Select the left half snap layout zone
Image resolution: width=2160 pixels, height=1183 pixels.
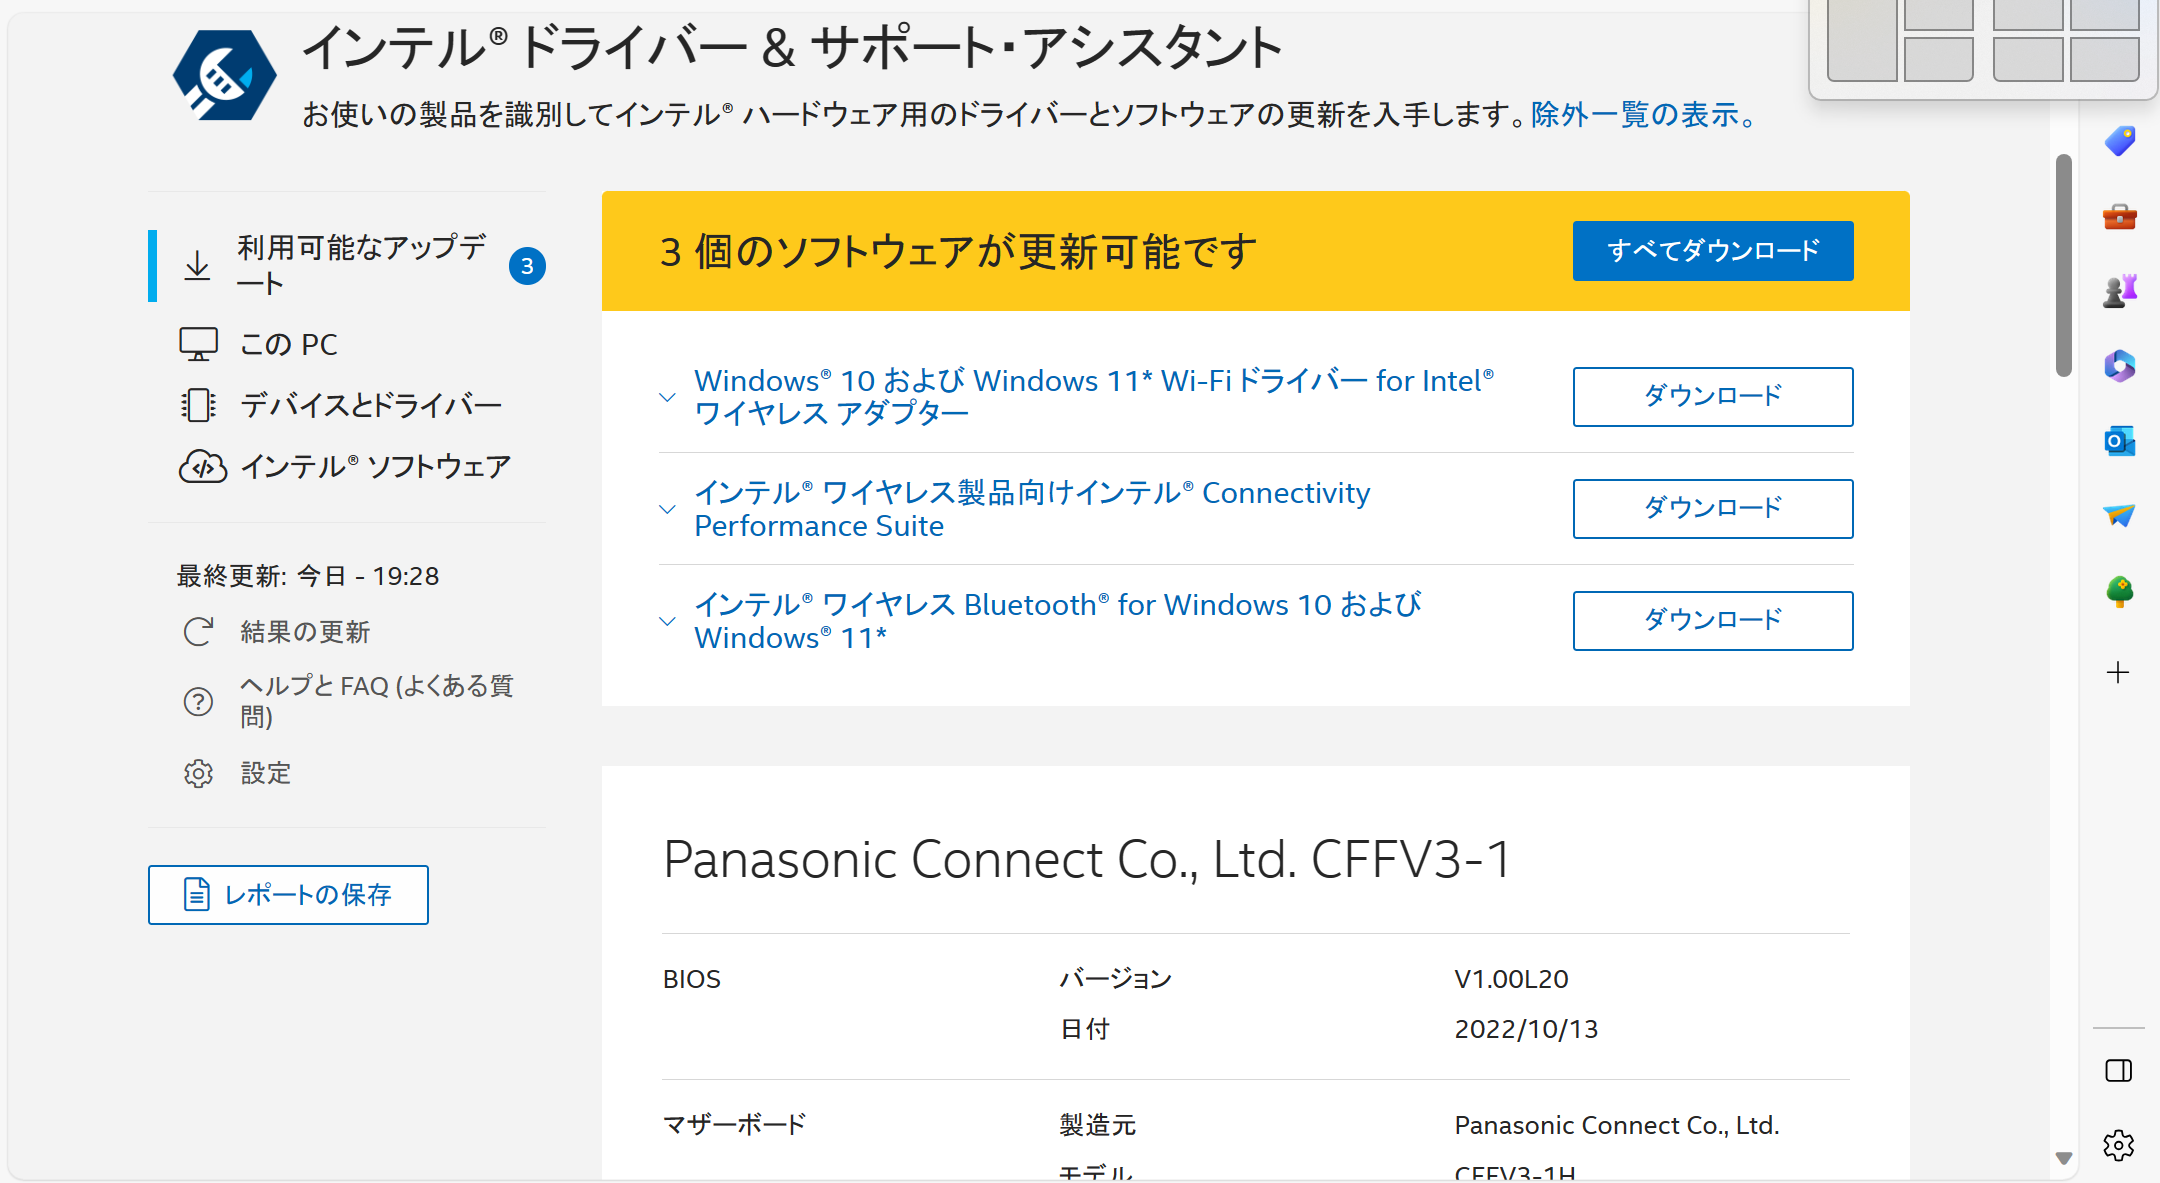(1862, 40)
